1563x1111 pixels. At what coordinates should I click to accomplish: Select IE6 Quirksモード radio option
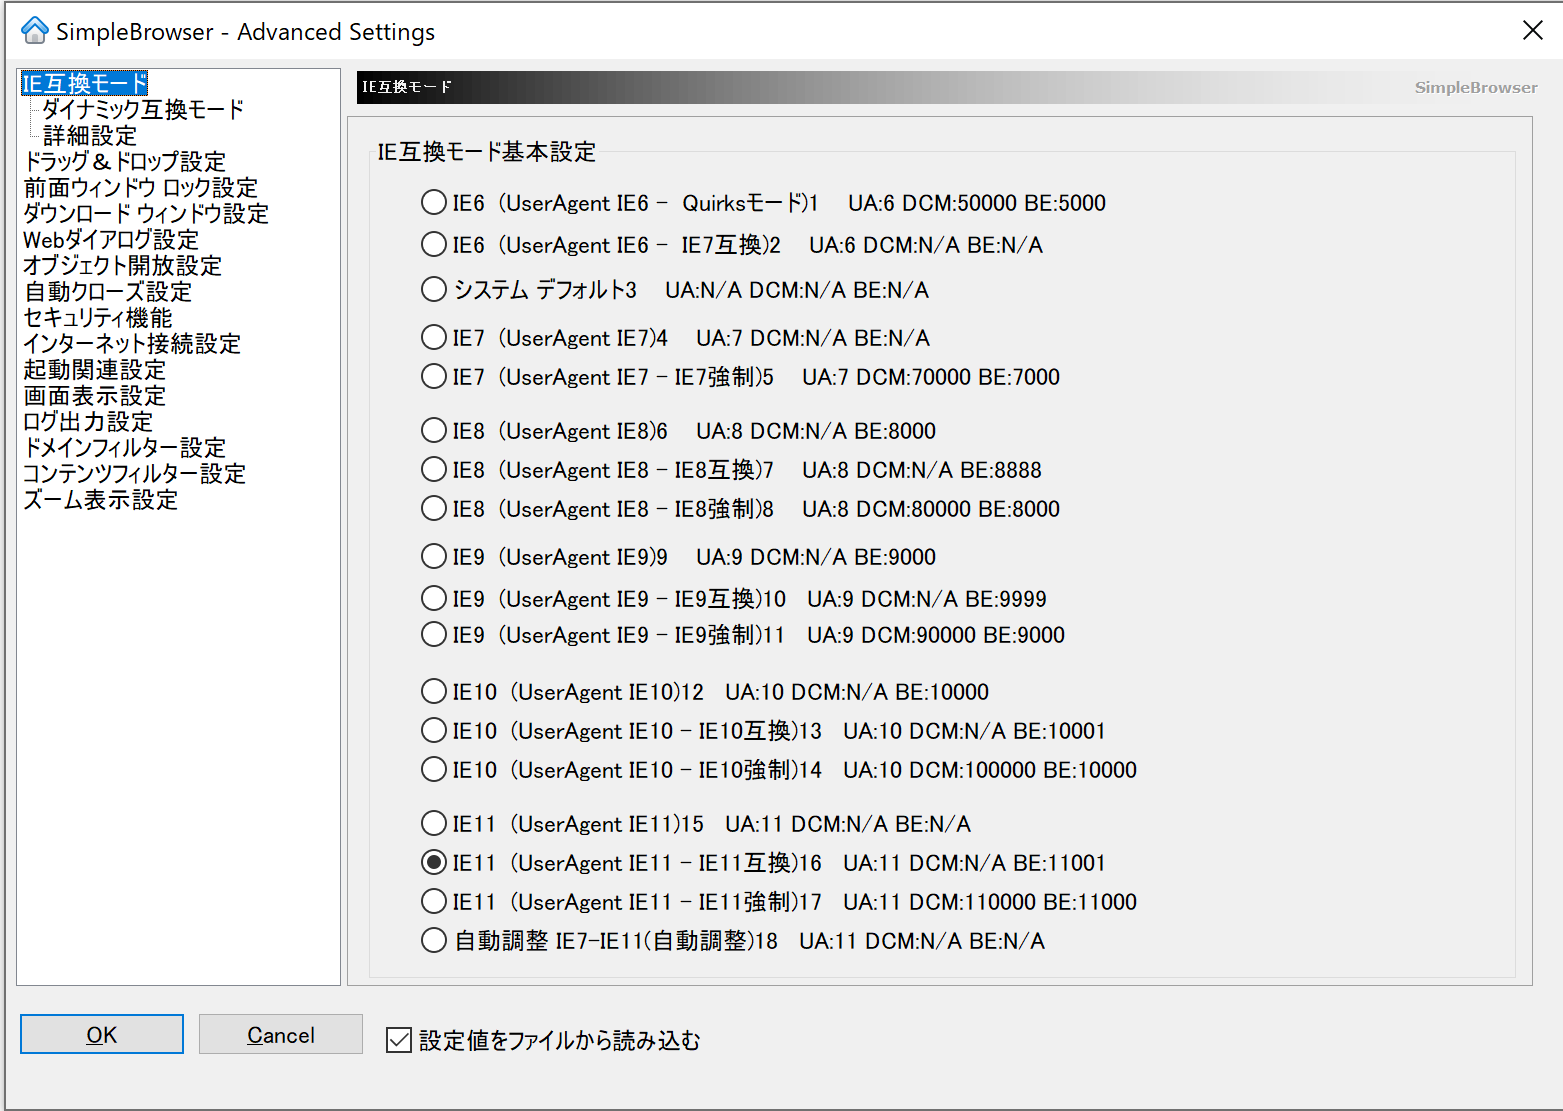[x=434, y=203]
